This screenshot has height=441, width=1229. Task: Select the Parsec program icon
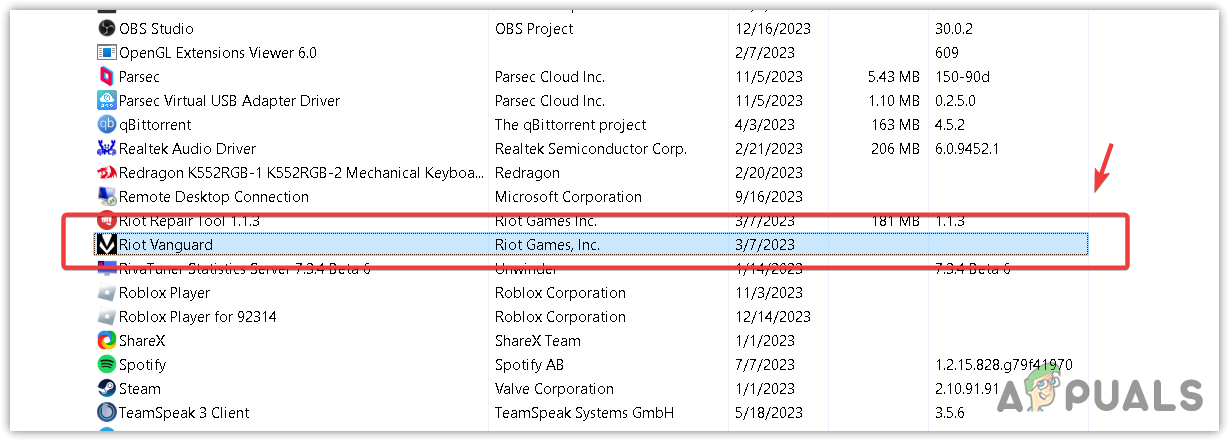pyautogui.click(x=107, y=77)
